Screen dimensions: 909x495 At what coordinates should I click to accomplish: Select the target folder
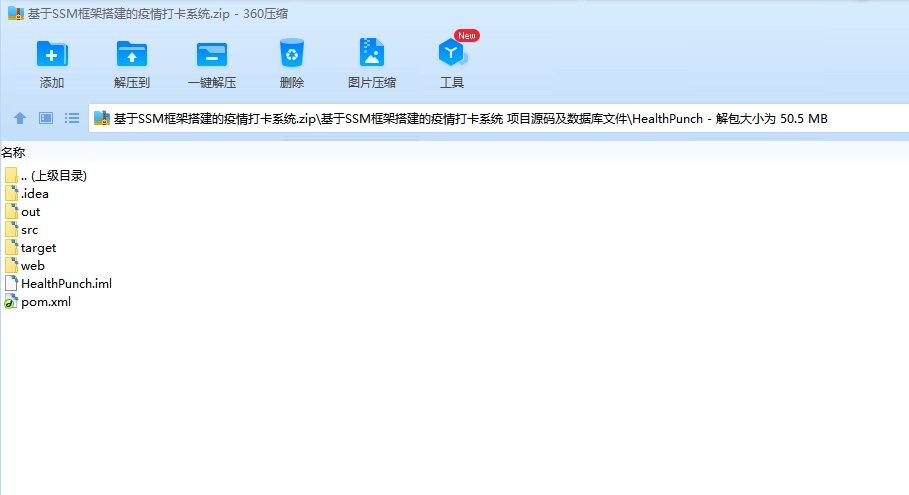[x=31, y=248]
